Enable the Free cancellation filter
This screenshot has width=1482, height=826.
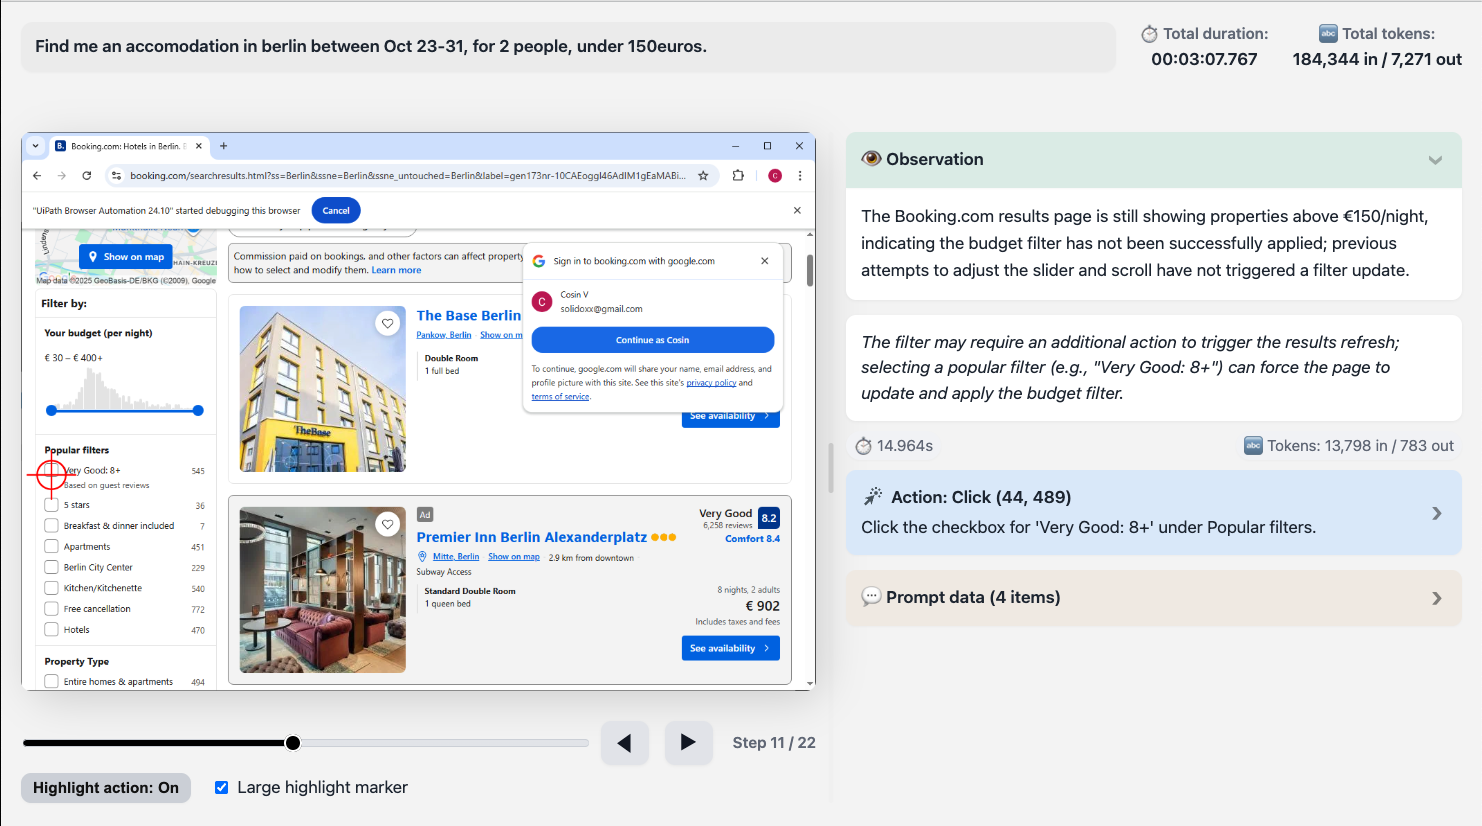coord(51,609)
